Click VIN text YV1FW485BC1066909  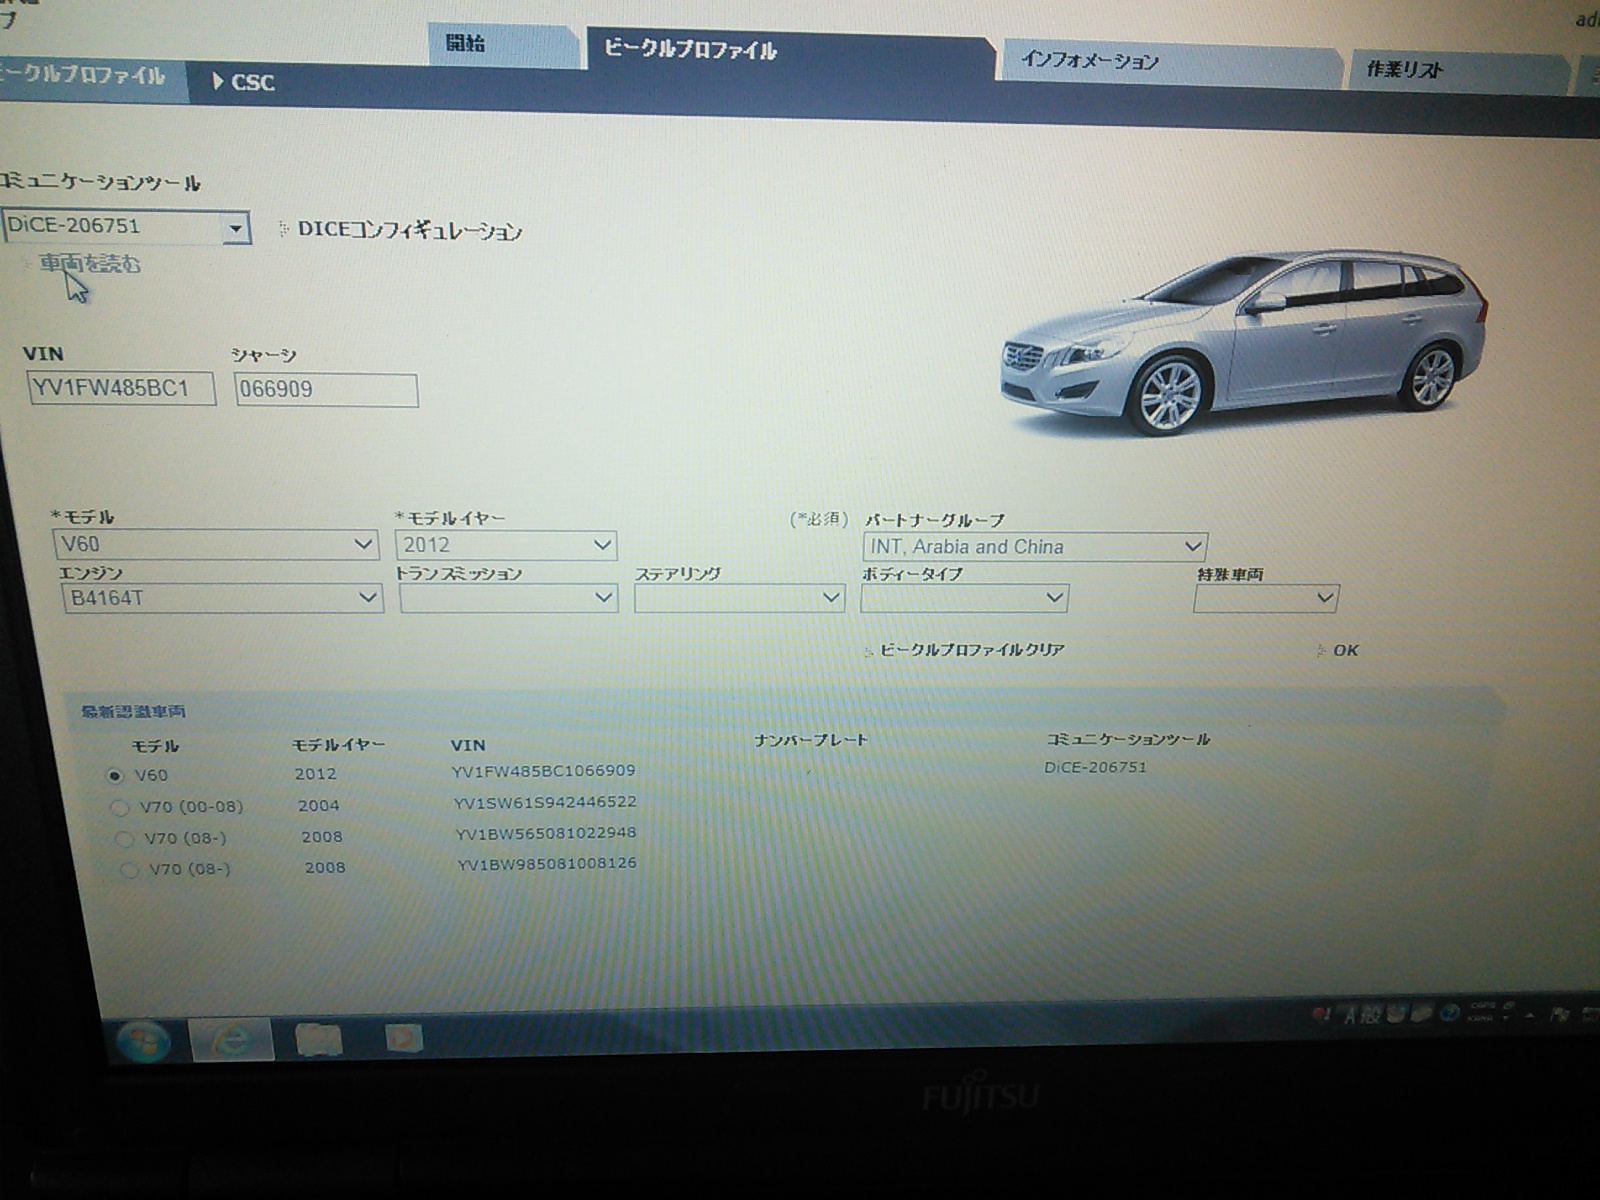pyautogui.click(x=543, y=771)
